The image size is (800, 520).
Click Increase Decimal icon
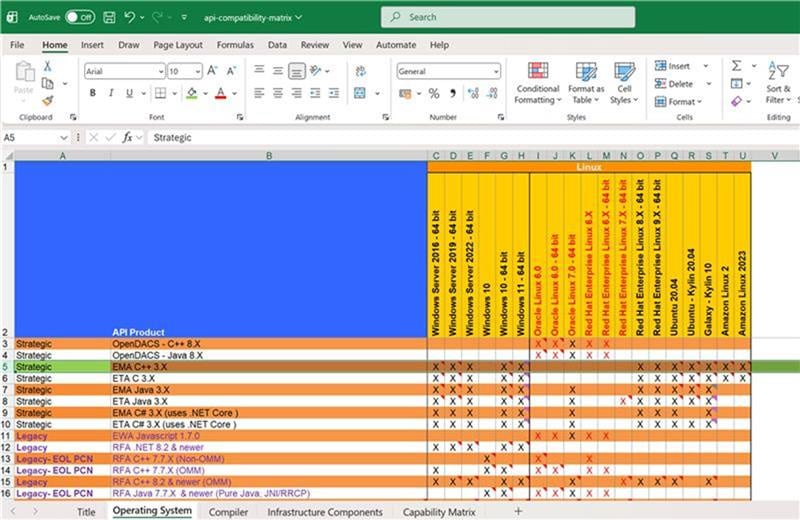[x=473, y=93]
